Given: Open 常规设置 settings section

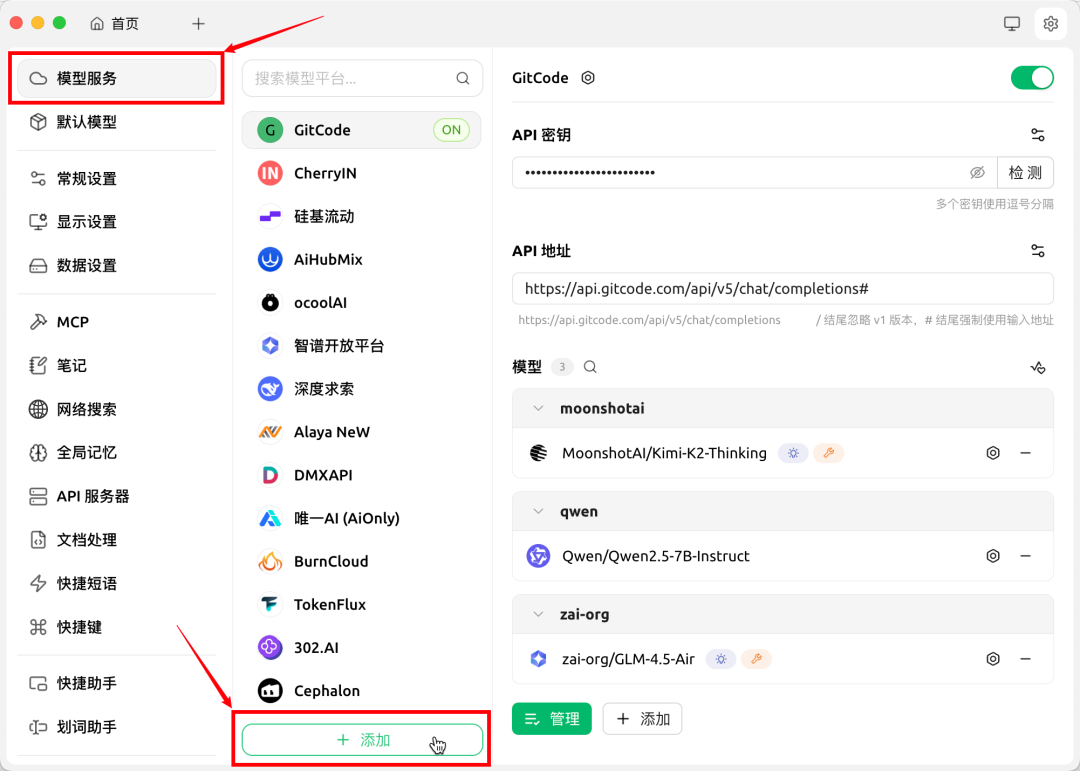Looking at the screenshot, I should point(116,179).
